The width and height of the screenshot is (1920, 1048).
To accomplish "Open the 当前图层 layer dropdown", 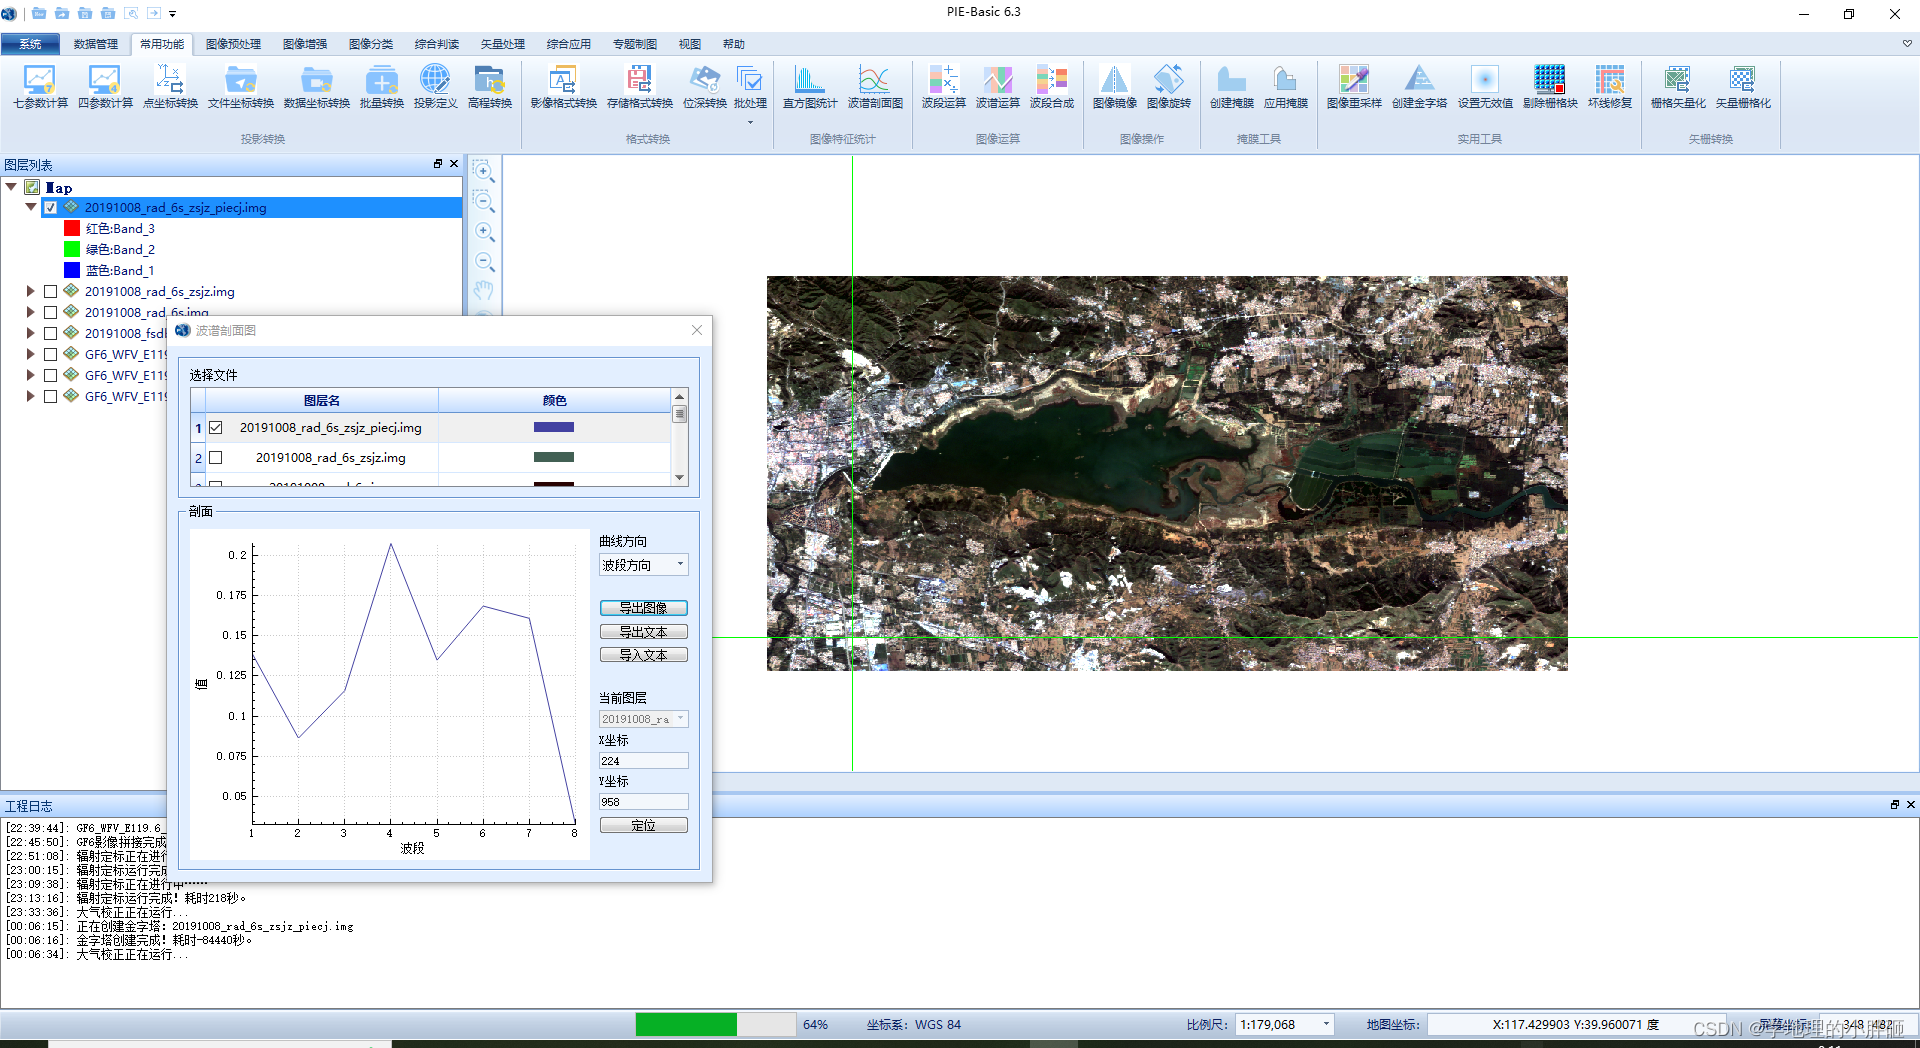I will point(643,719).
